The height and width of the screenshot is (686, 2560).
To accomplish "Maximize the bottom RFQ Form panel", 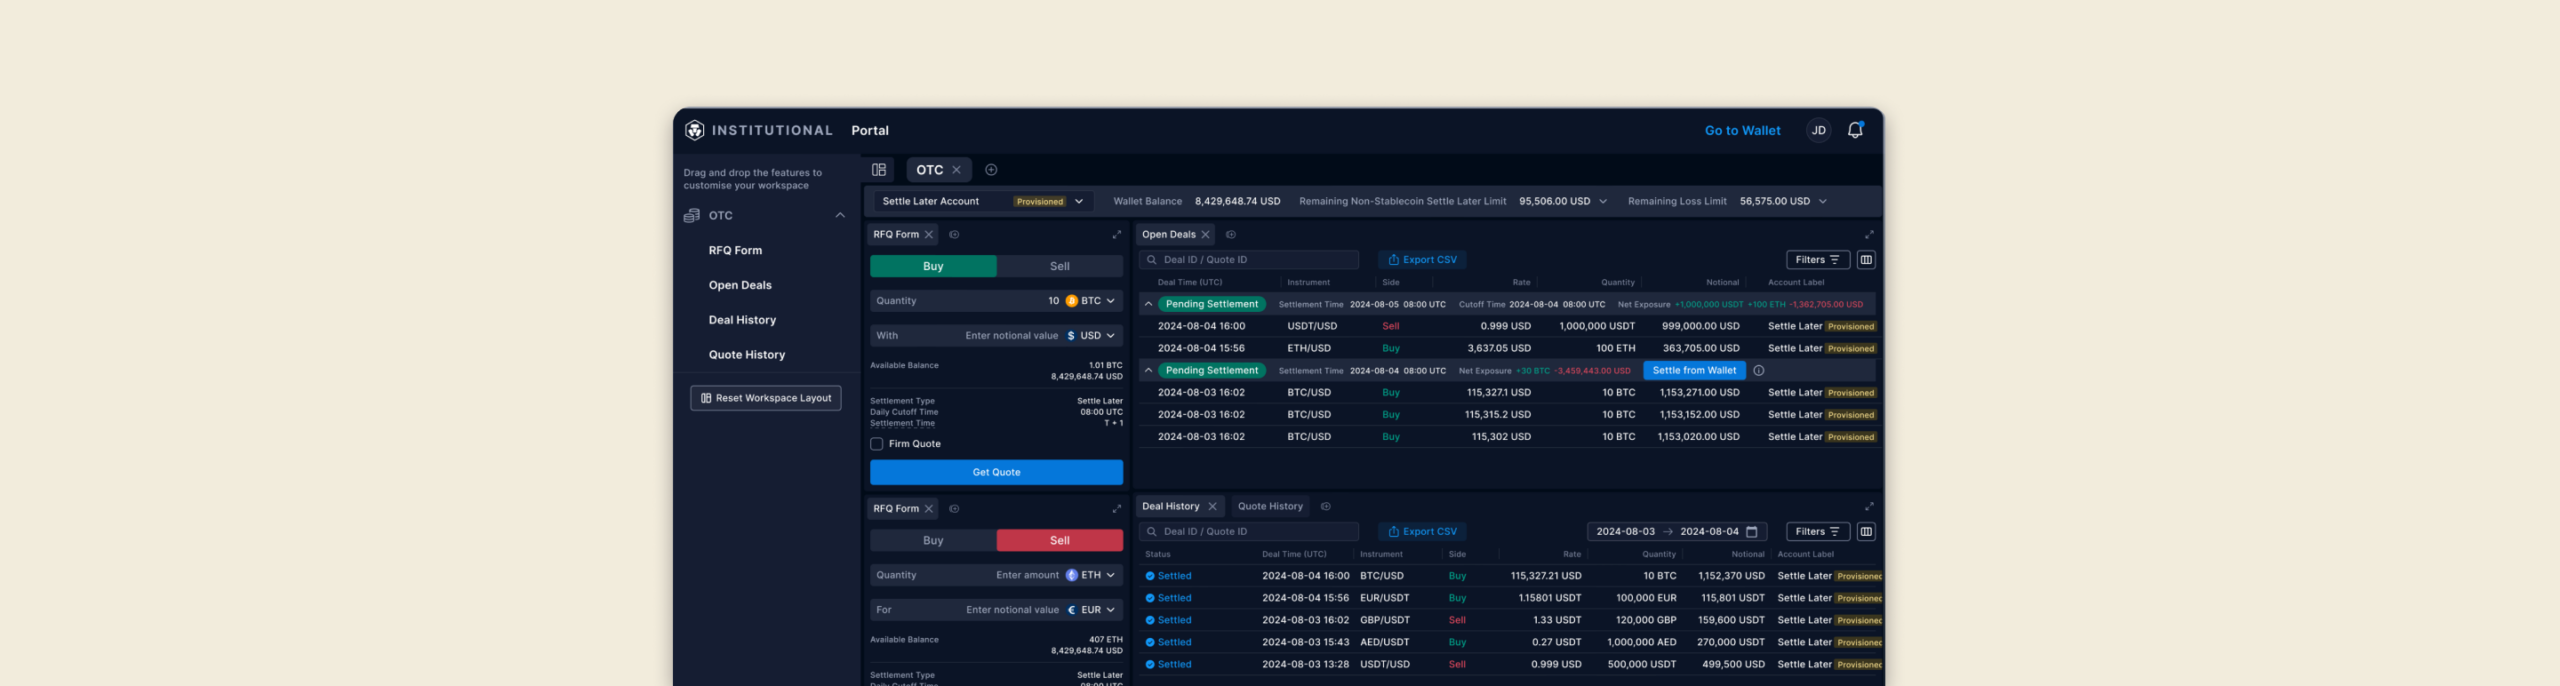I will [1117, 509].
